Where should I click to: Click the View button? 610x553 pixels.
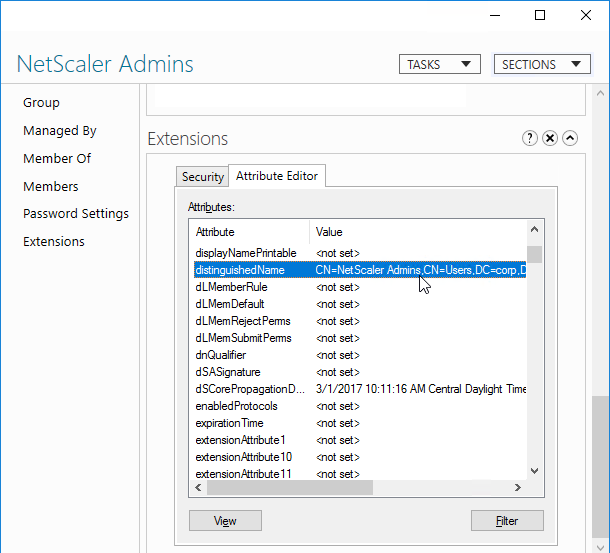point(225,521)
